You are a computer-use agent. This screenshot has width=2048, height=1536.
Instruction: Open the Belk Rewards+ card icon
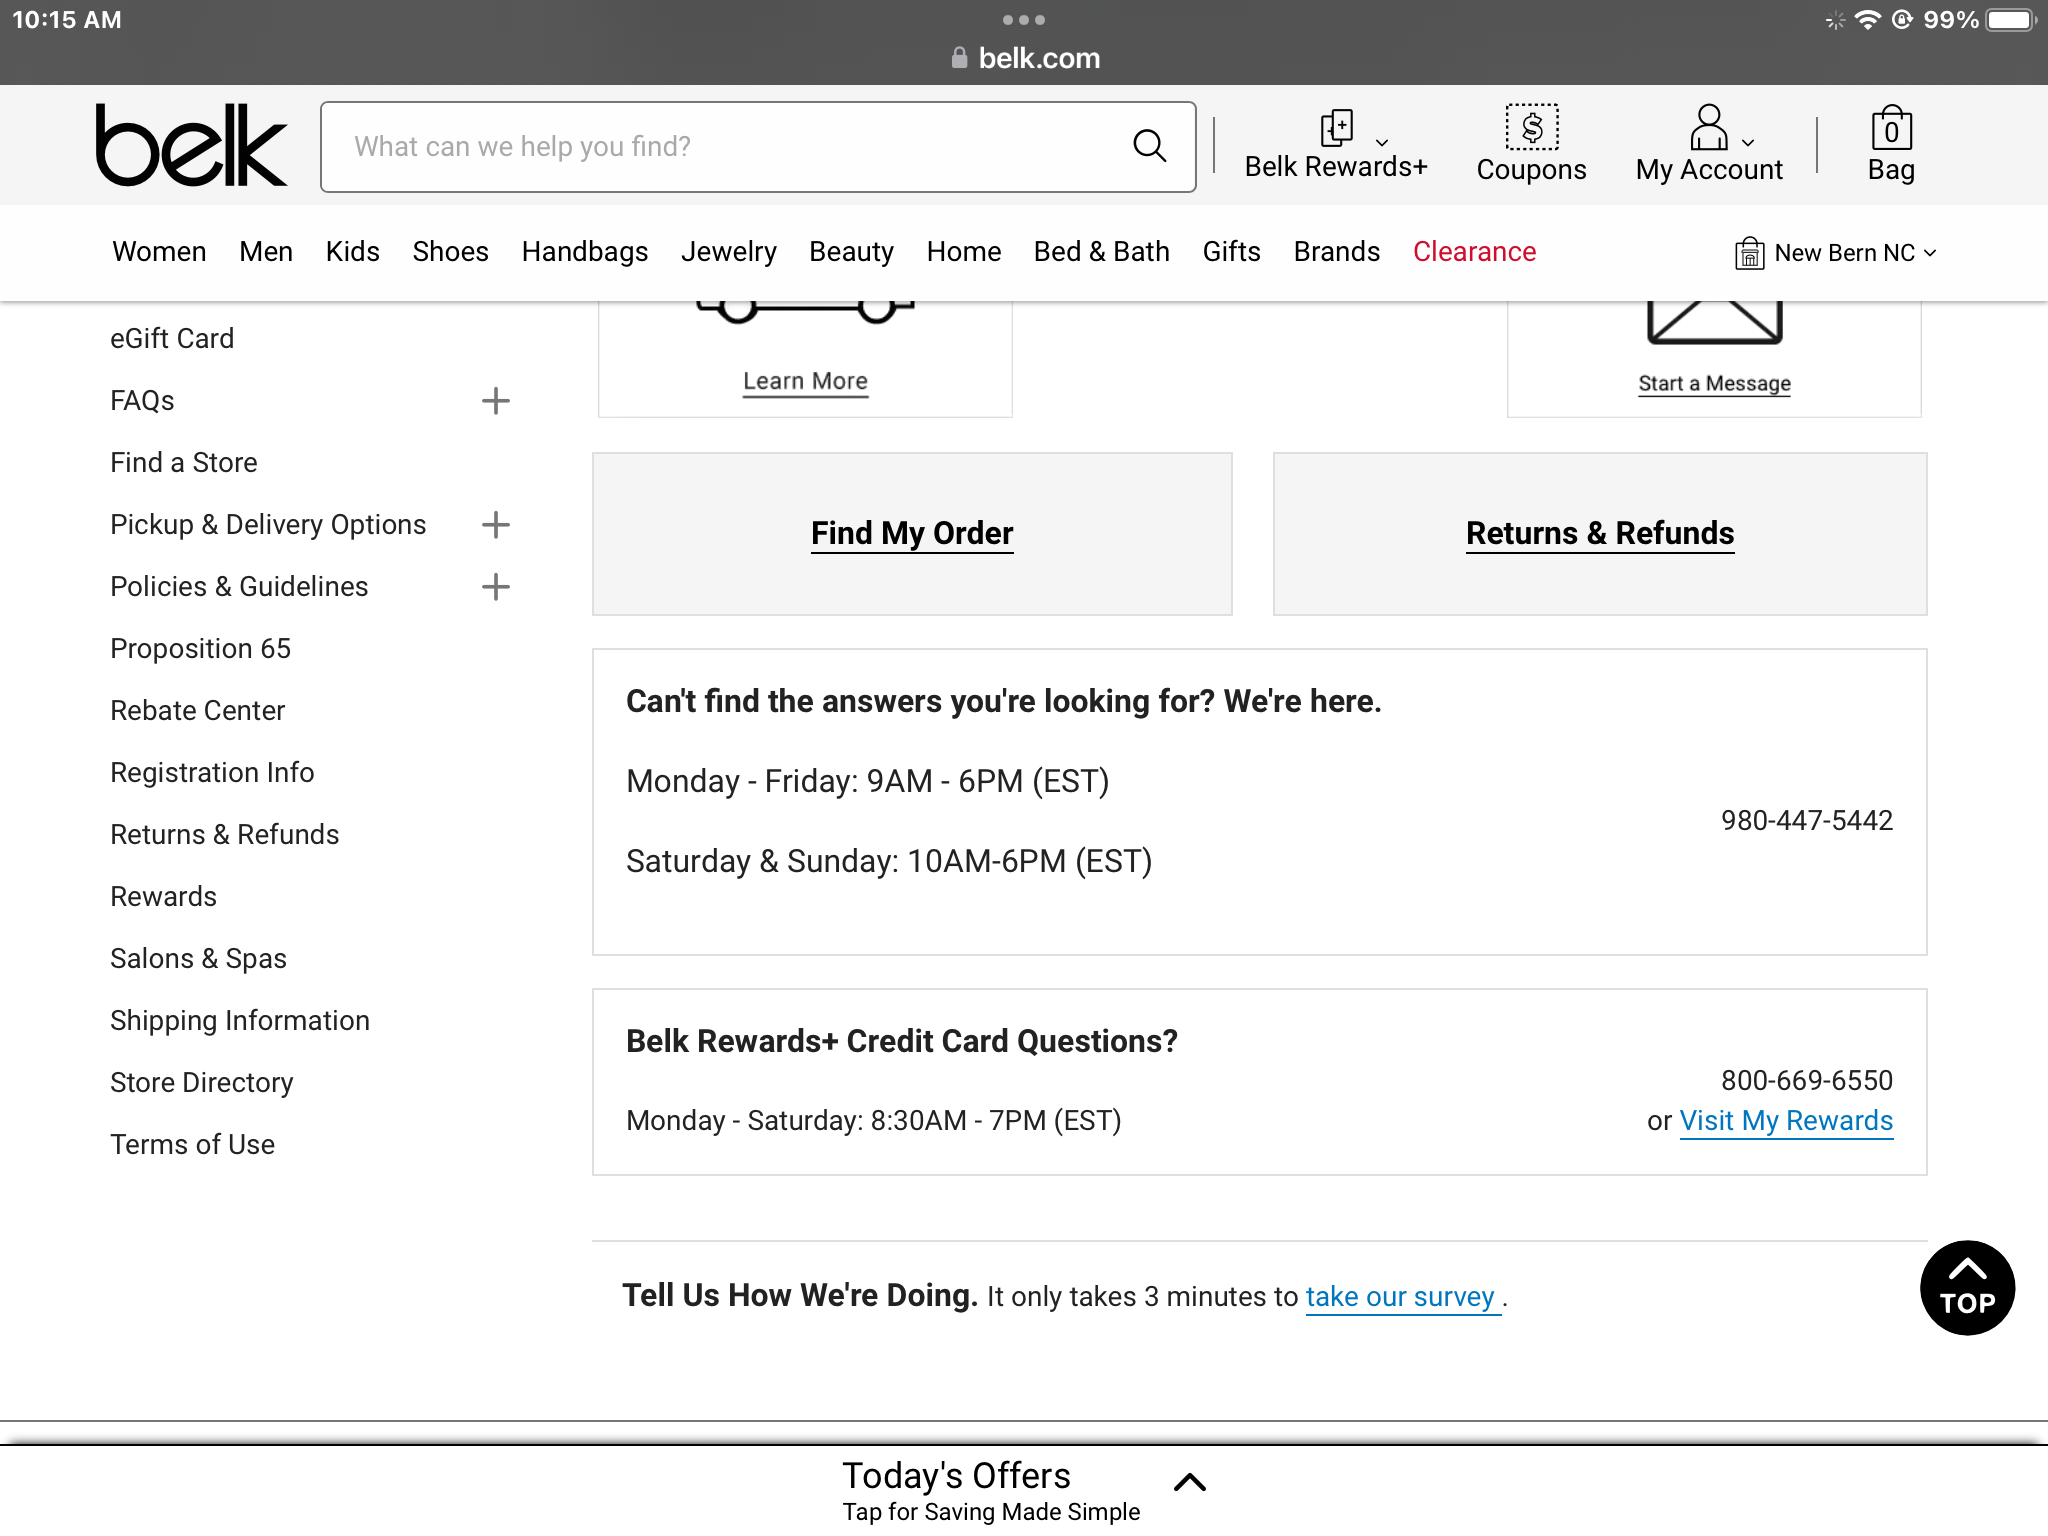point(1336,128)
